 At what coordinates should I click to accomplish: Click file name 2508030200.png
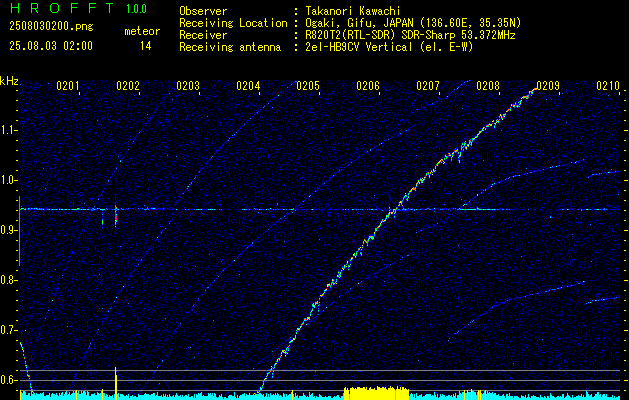[51, 26]
